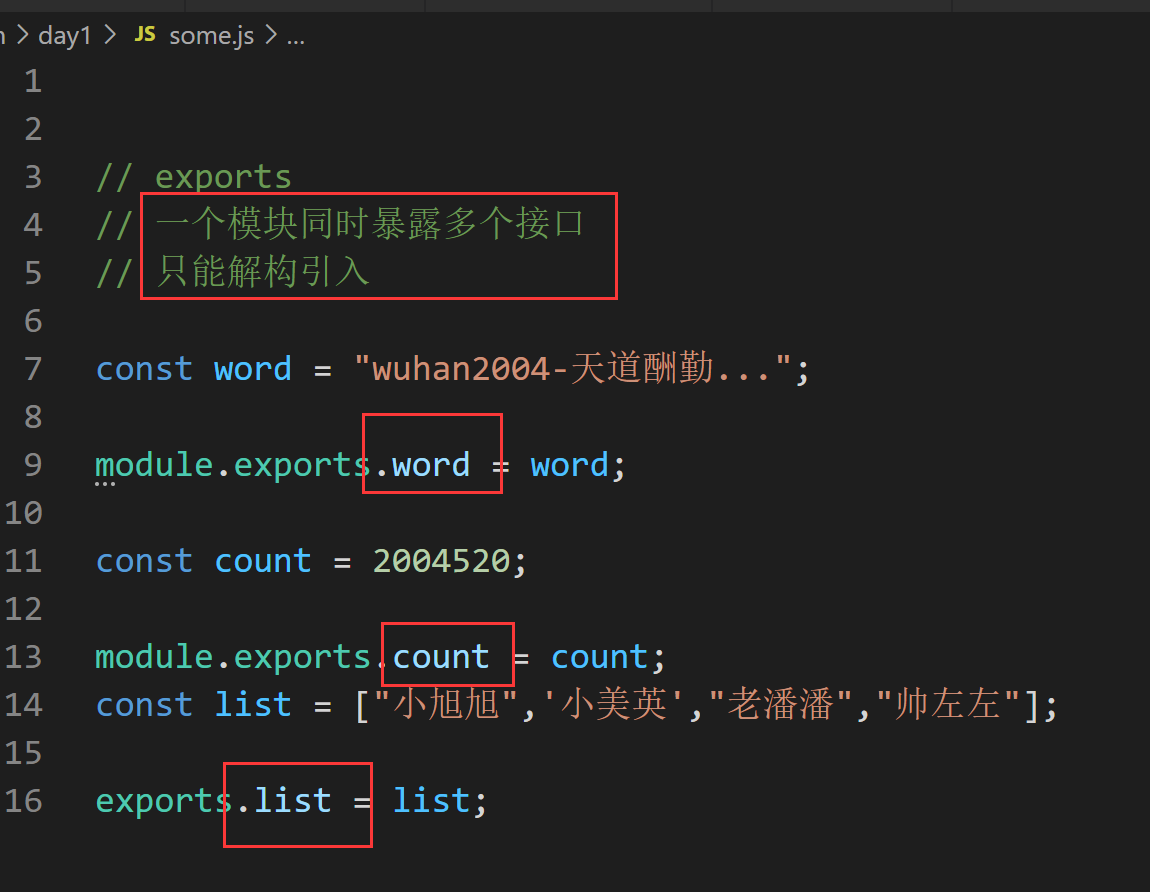Click string '小美英' in list array
This screenshot has height=892, width=1150.
[614, 704]
